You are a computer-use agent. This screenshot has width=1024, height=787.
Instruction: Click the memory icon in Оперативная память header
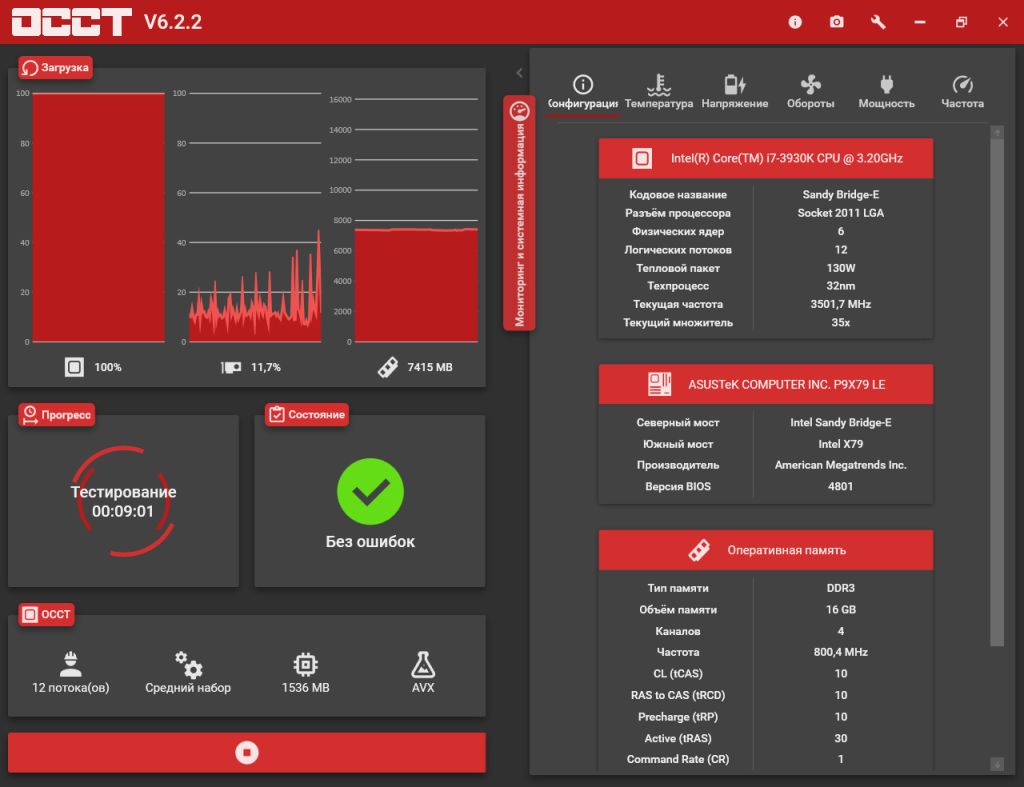click(699, 550)
